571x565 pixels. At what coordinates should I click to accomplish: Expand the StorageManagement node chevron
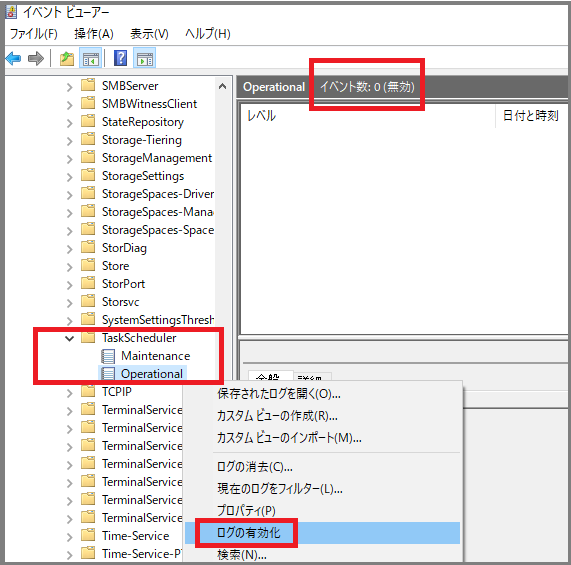tap(70, 159)
